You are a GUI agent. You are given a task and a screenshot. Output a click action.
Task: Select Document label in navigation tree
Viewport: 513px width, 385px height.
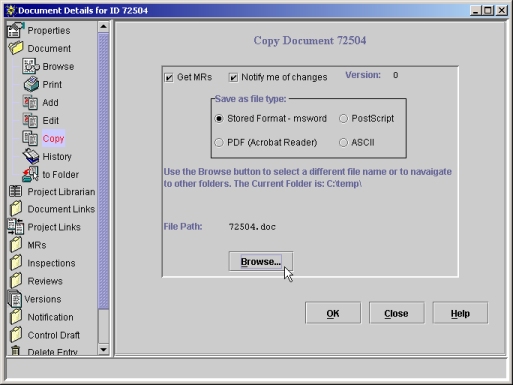pyautogui.click(x=49, y=48)
